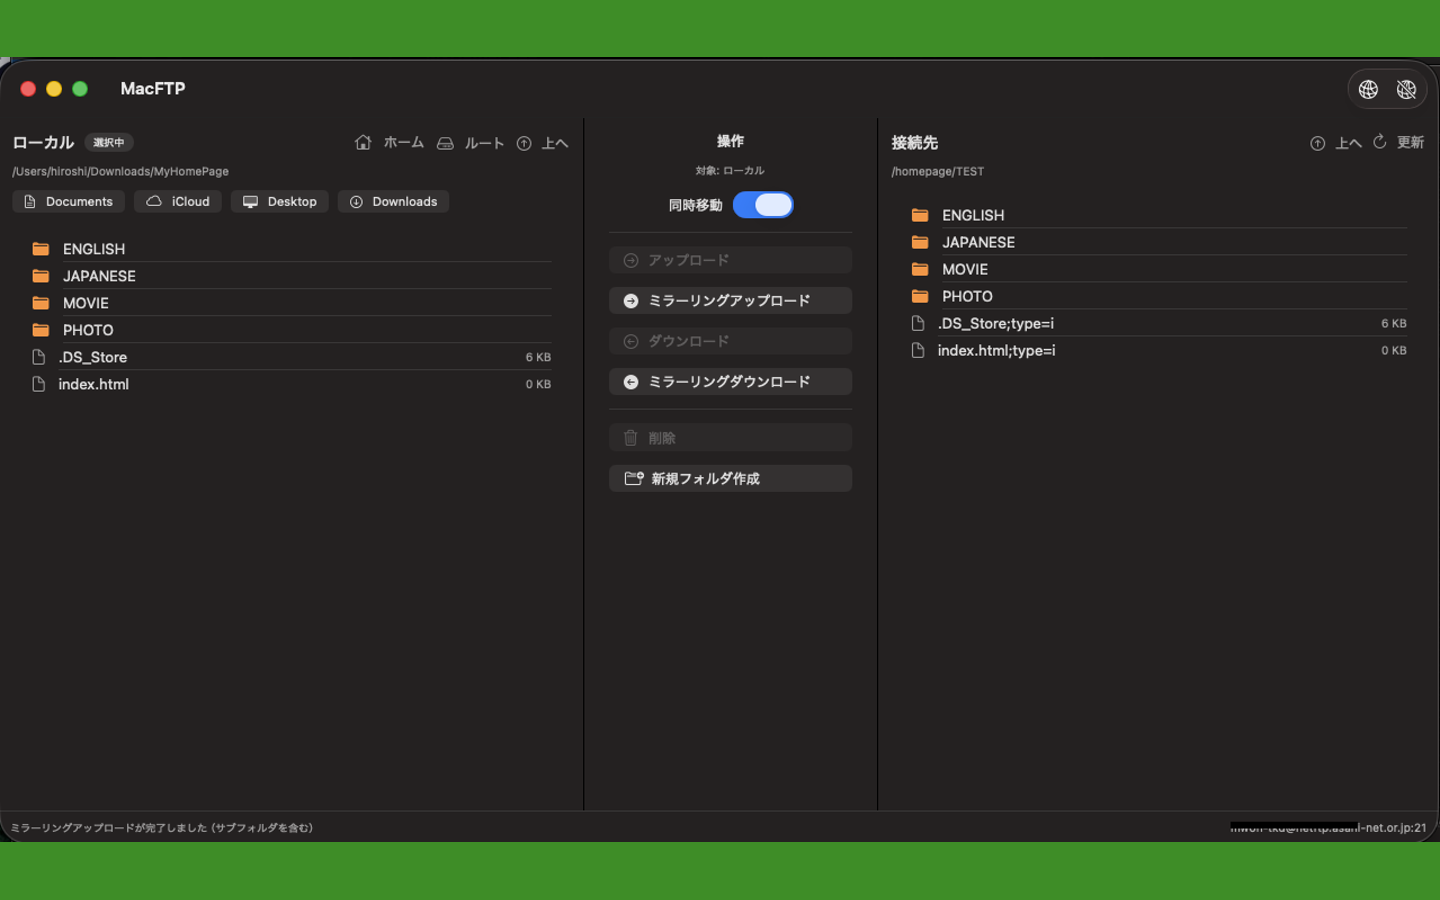Select the remote .DS_Store;type=i file
Image resolution: width=1440 pixels, height=900 pixels.
pos(997,323)
